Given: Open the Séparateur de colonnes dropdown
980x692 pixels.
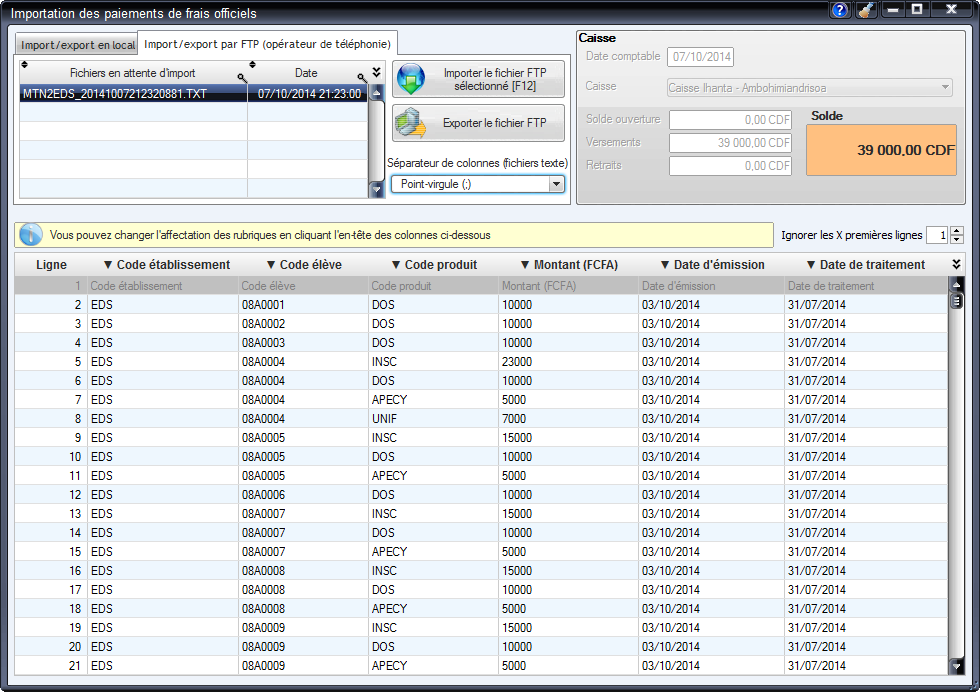Looking at the screenshot, I should click(x=556, y=184).
